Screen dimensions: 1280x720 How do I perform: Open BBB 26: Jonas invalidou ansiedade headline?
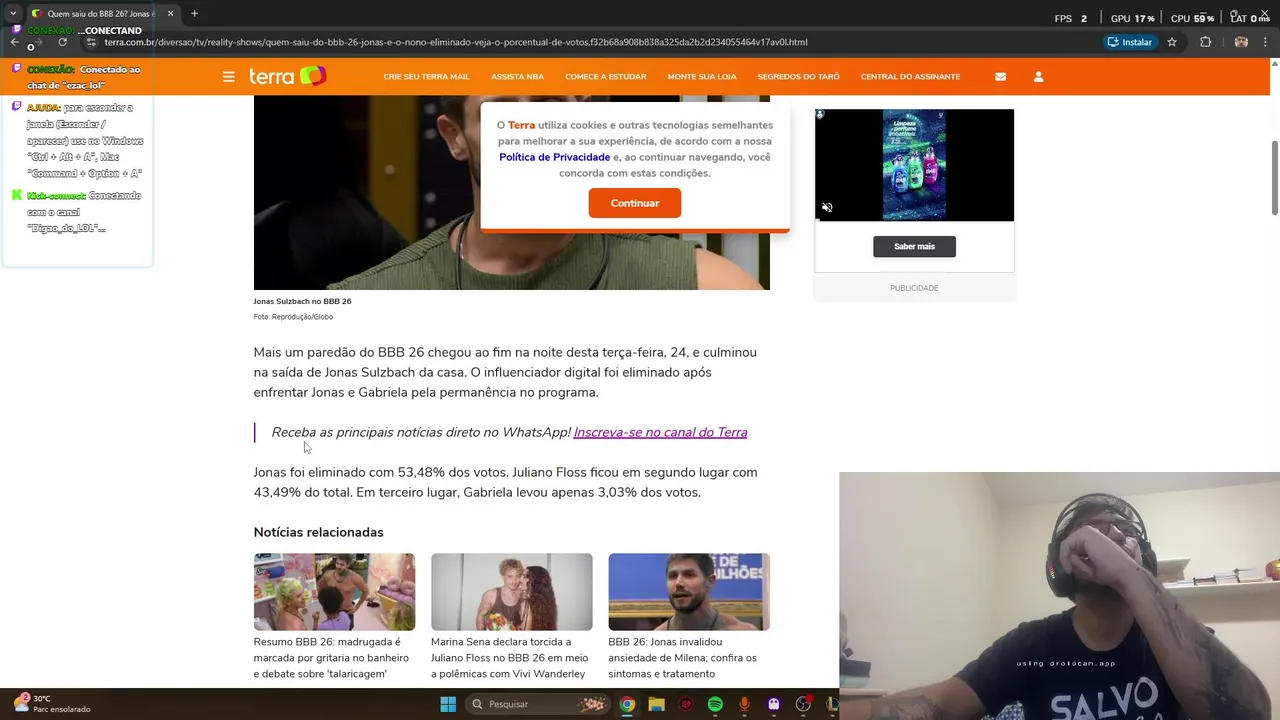tap(683, 658)
